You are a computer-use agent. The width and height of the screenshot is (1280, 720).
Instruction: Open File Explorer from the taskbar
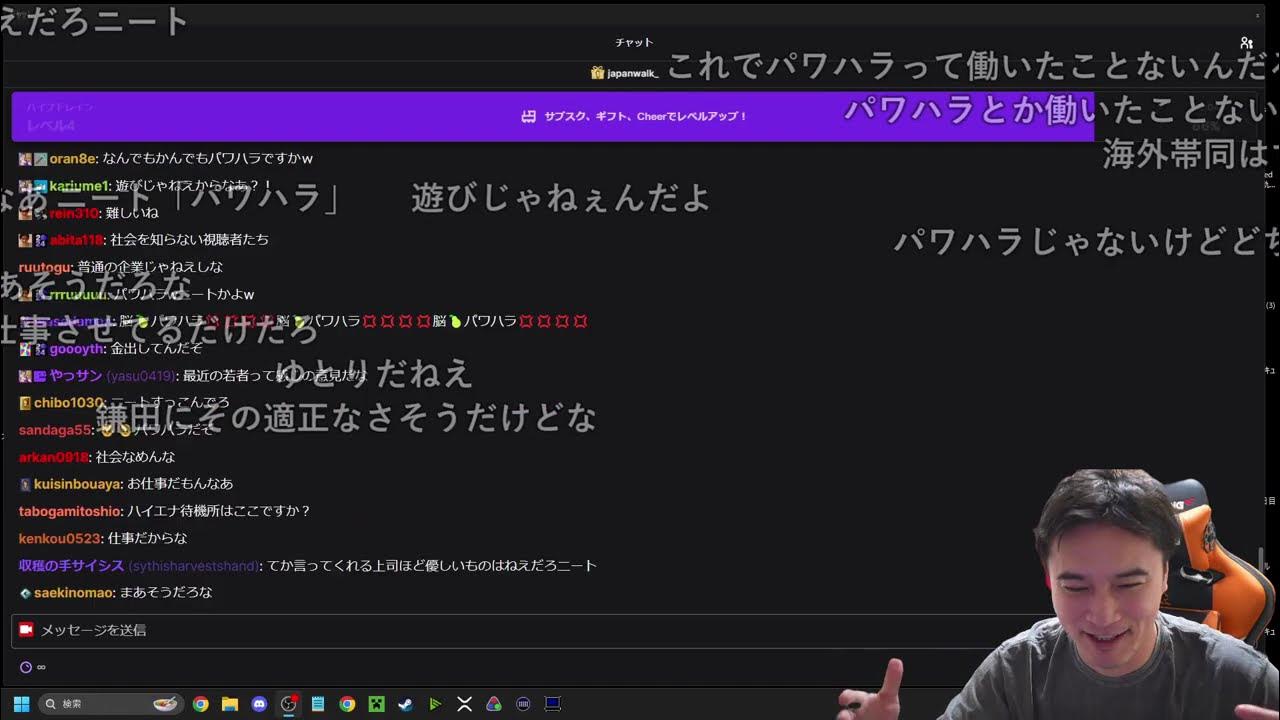click(230, 704)
